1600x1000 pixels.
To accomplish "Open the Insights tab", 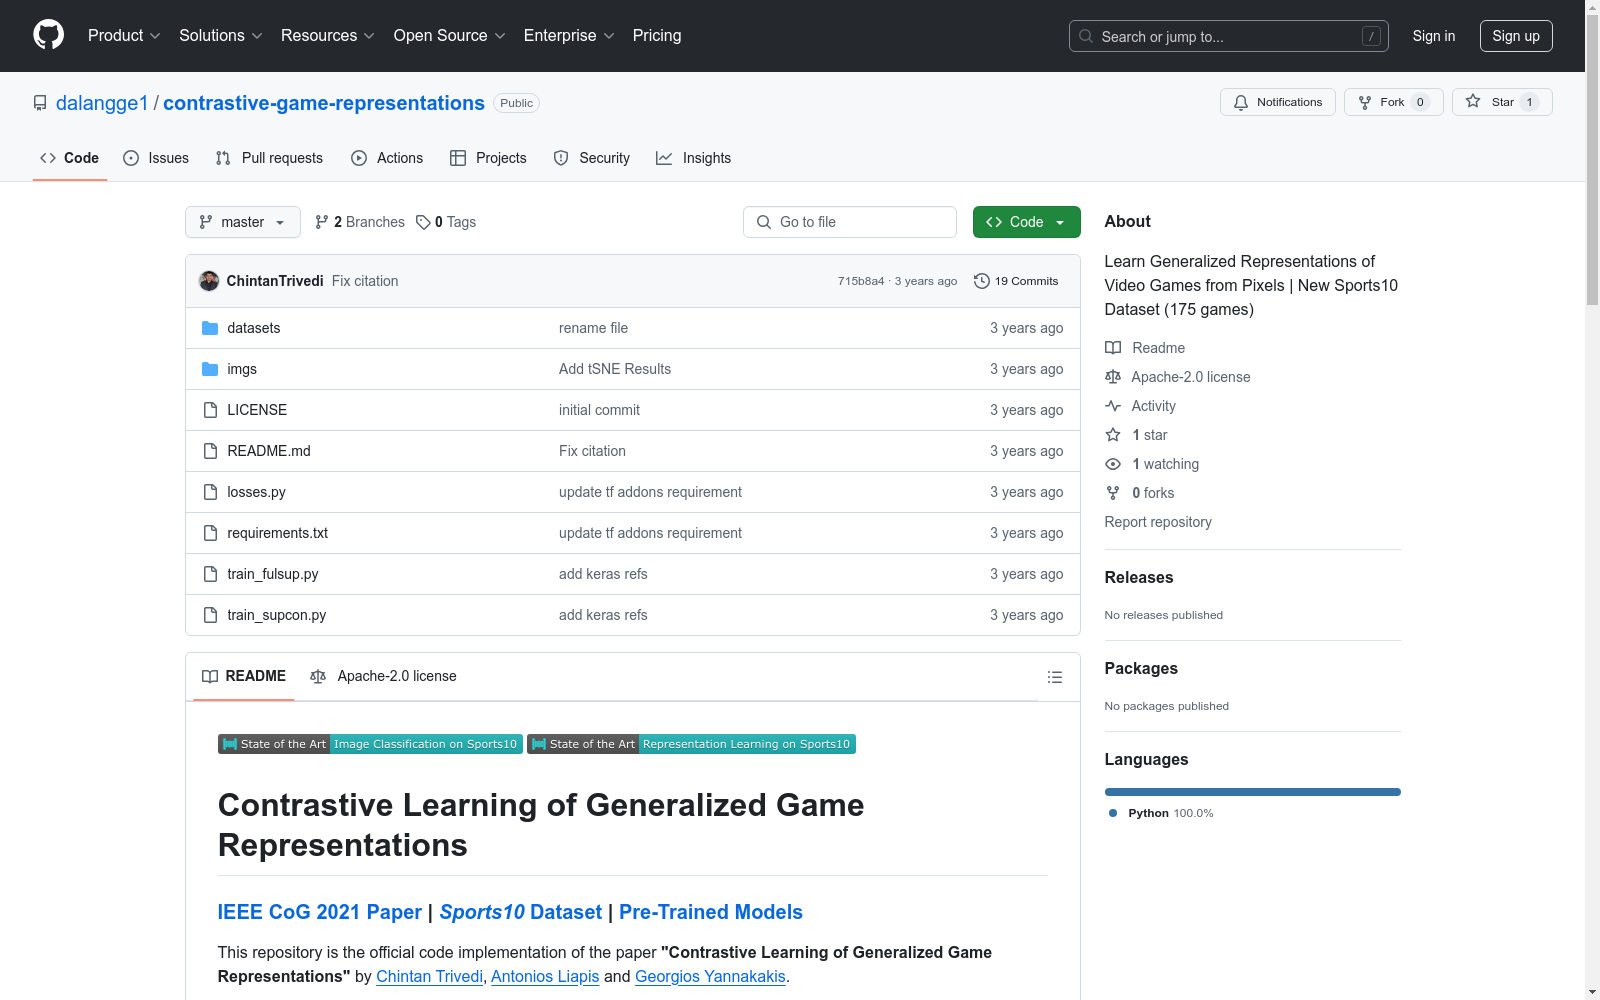I will click(694, 158).
